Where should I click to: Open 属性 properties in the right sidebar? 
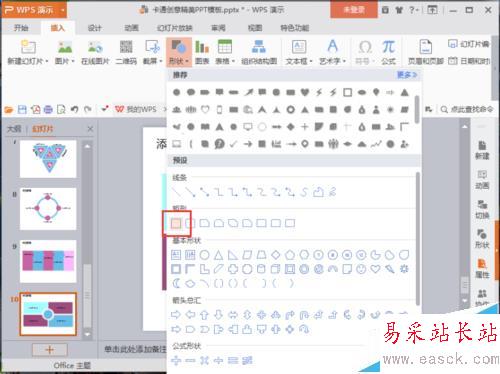click(x=482, y=269)
